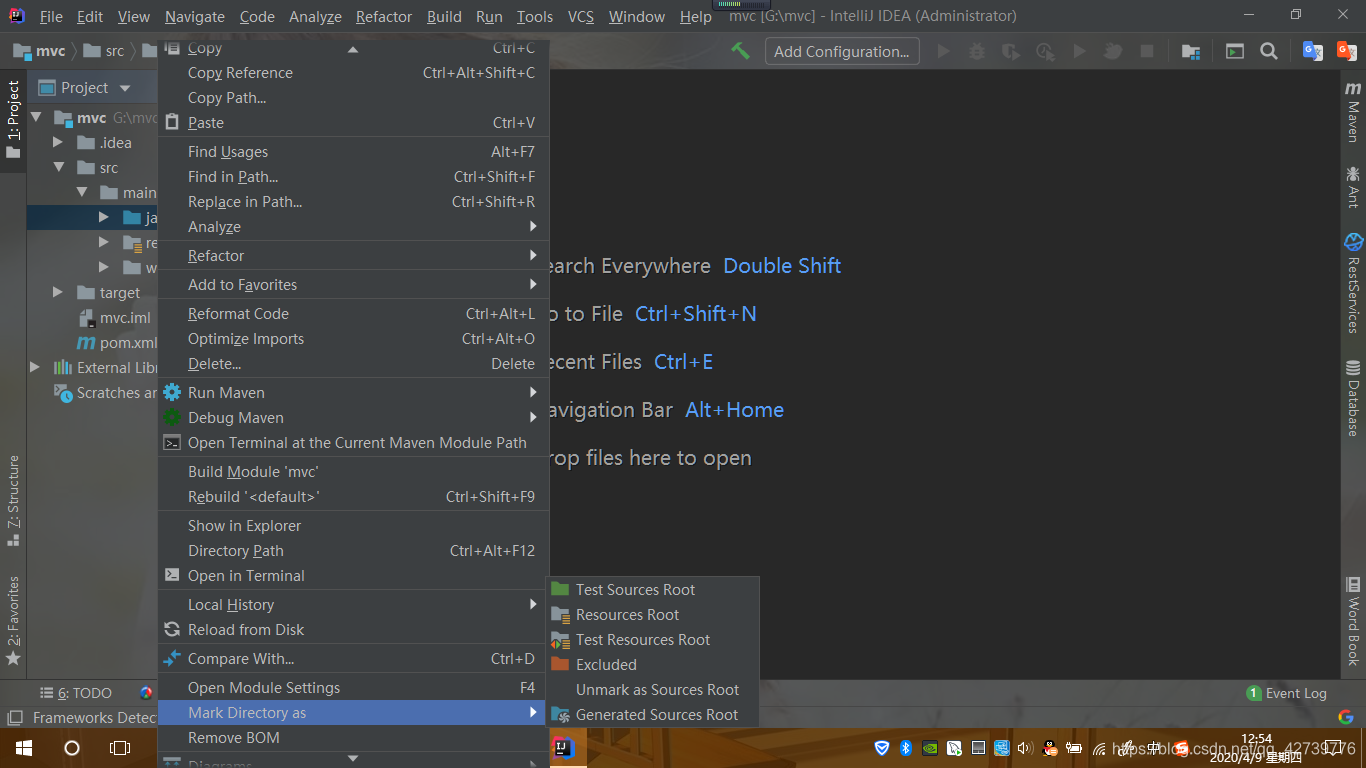Image resolution: width=1366 pixels, height=768 pixels.
Task: Click the Bluetooth tray icon
Action: tap(905, 748)
